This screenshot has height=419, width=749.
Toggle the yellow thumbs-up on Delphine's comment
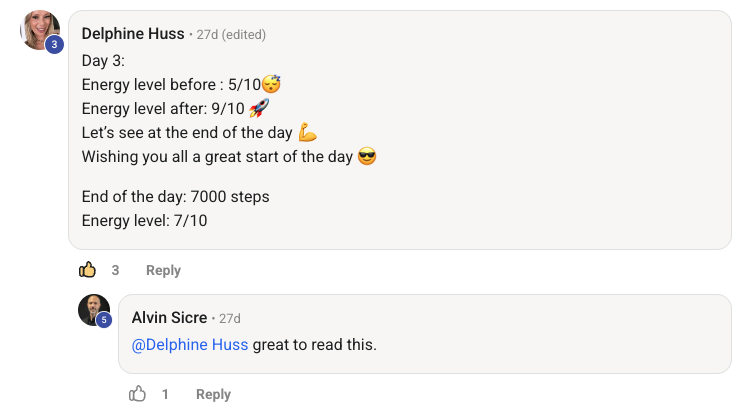[87, 270]
